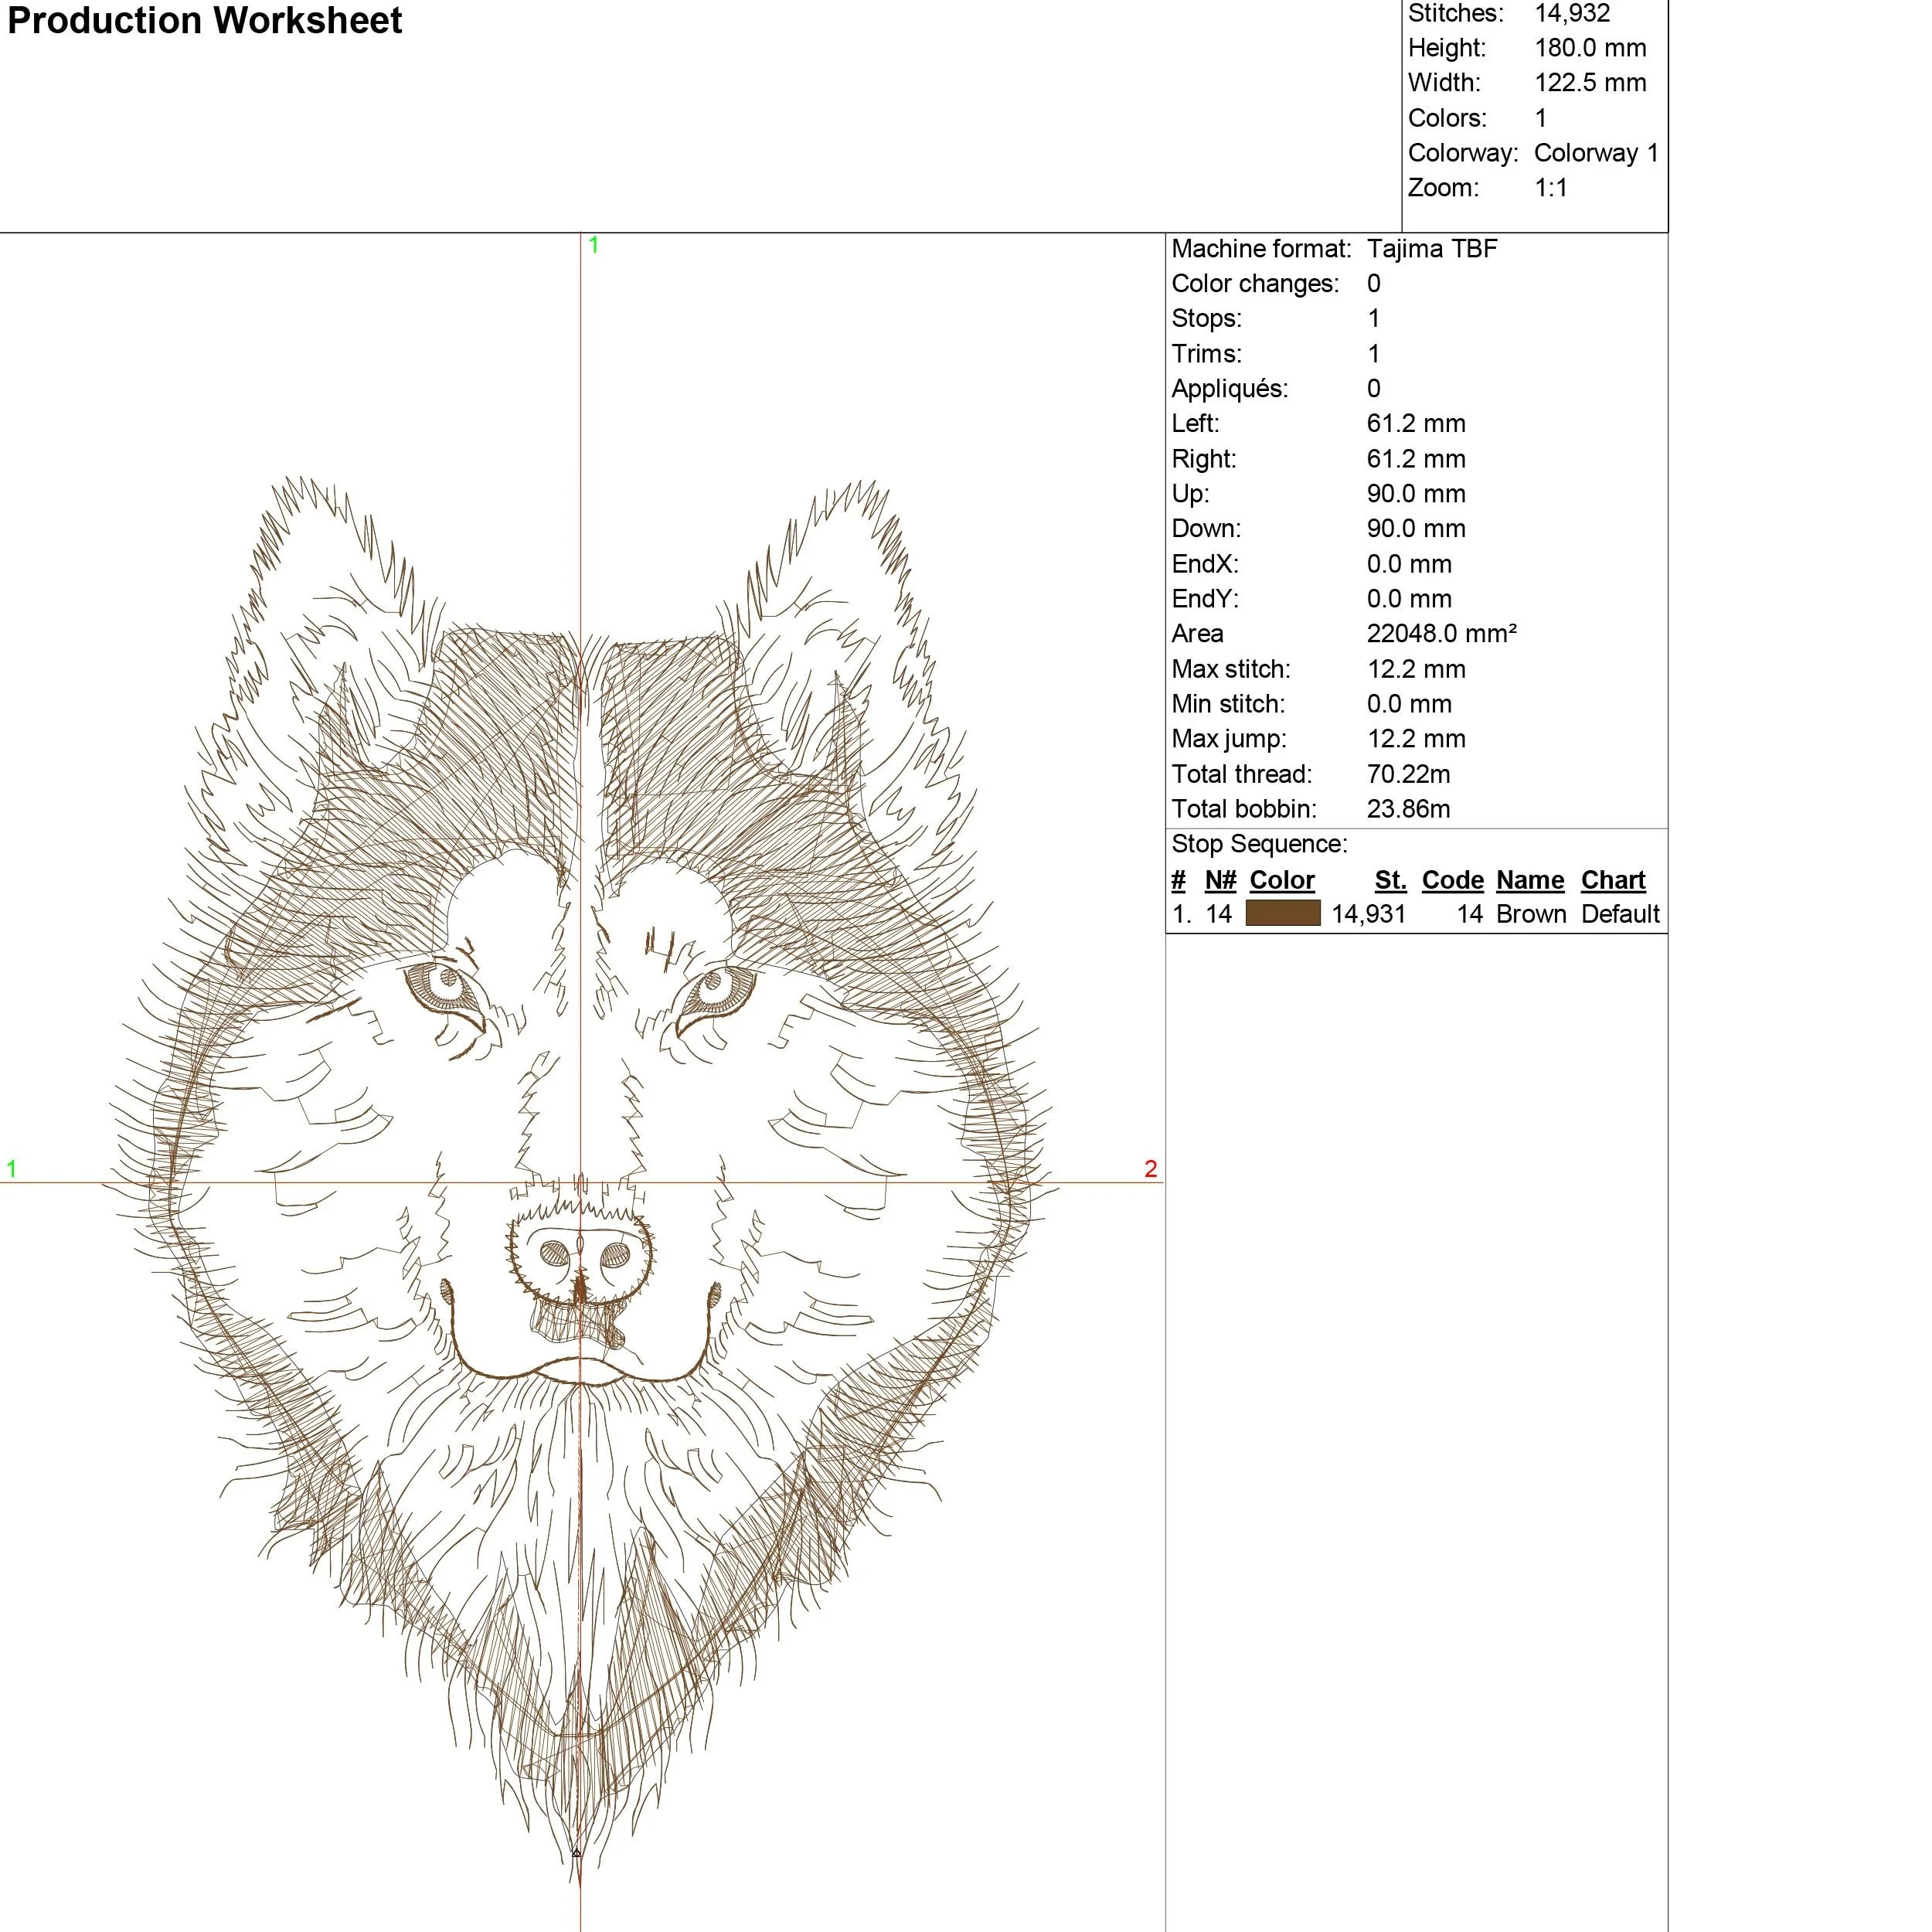Click the Chart column header
Viewport: 1932px width, 1932px height.
[1612, 880]
